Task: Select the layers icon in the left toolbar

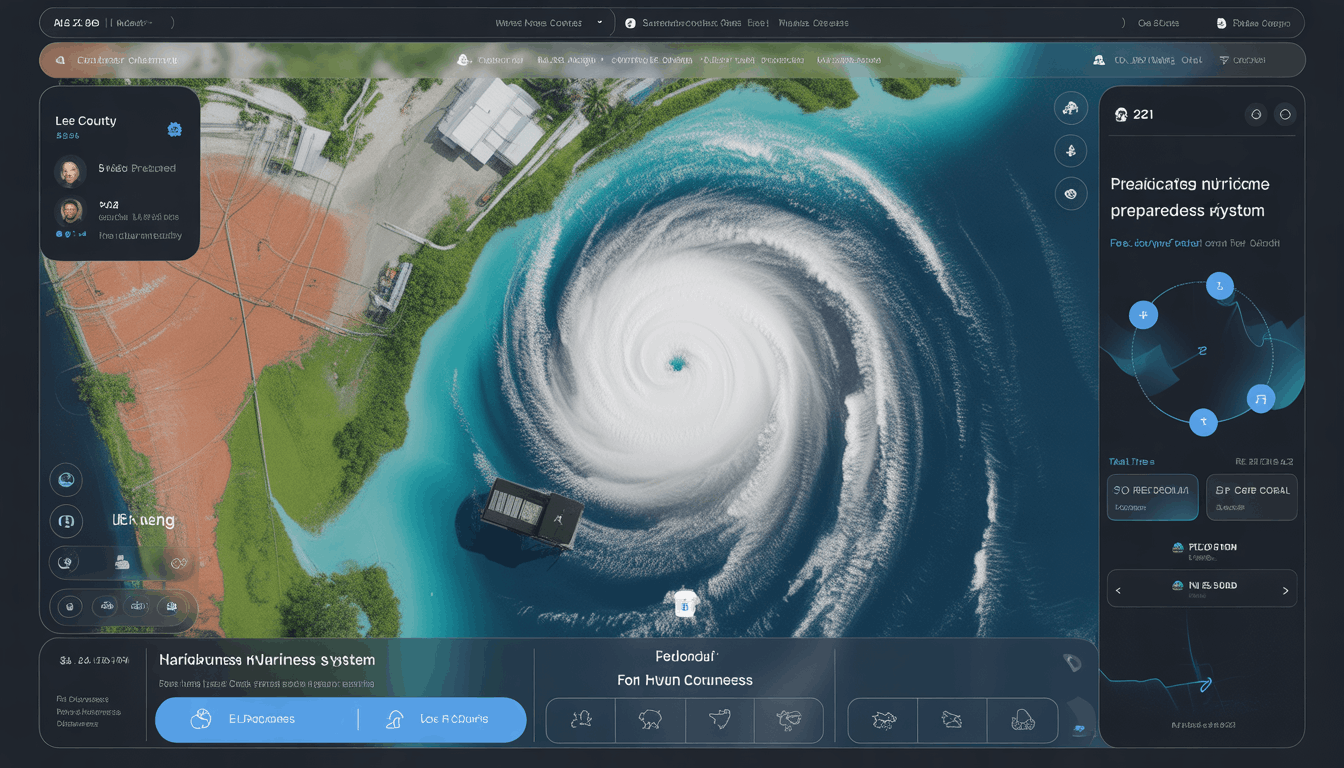Action: (66, 563)
